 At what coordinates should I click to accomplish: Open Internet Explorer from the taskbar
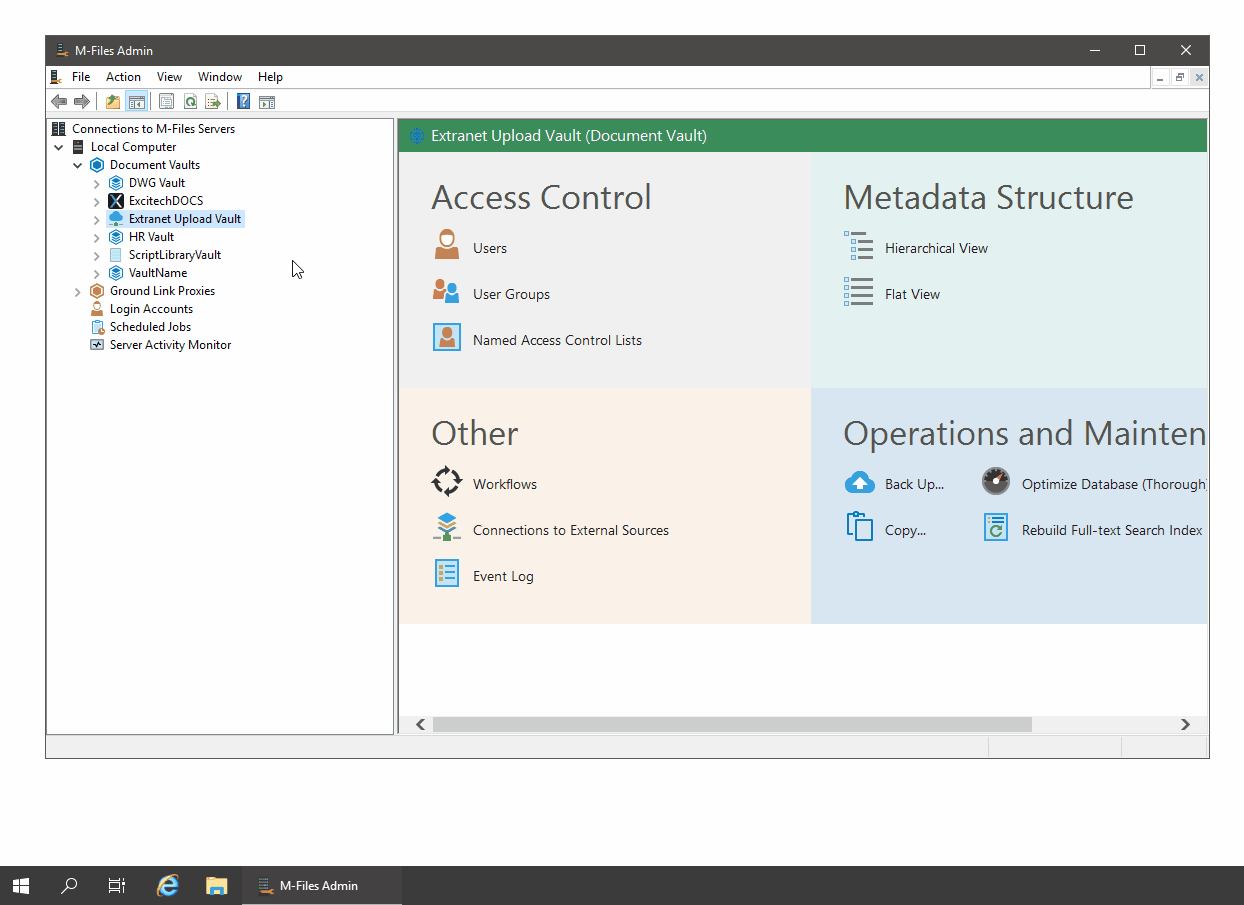point(168,885)
